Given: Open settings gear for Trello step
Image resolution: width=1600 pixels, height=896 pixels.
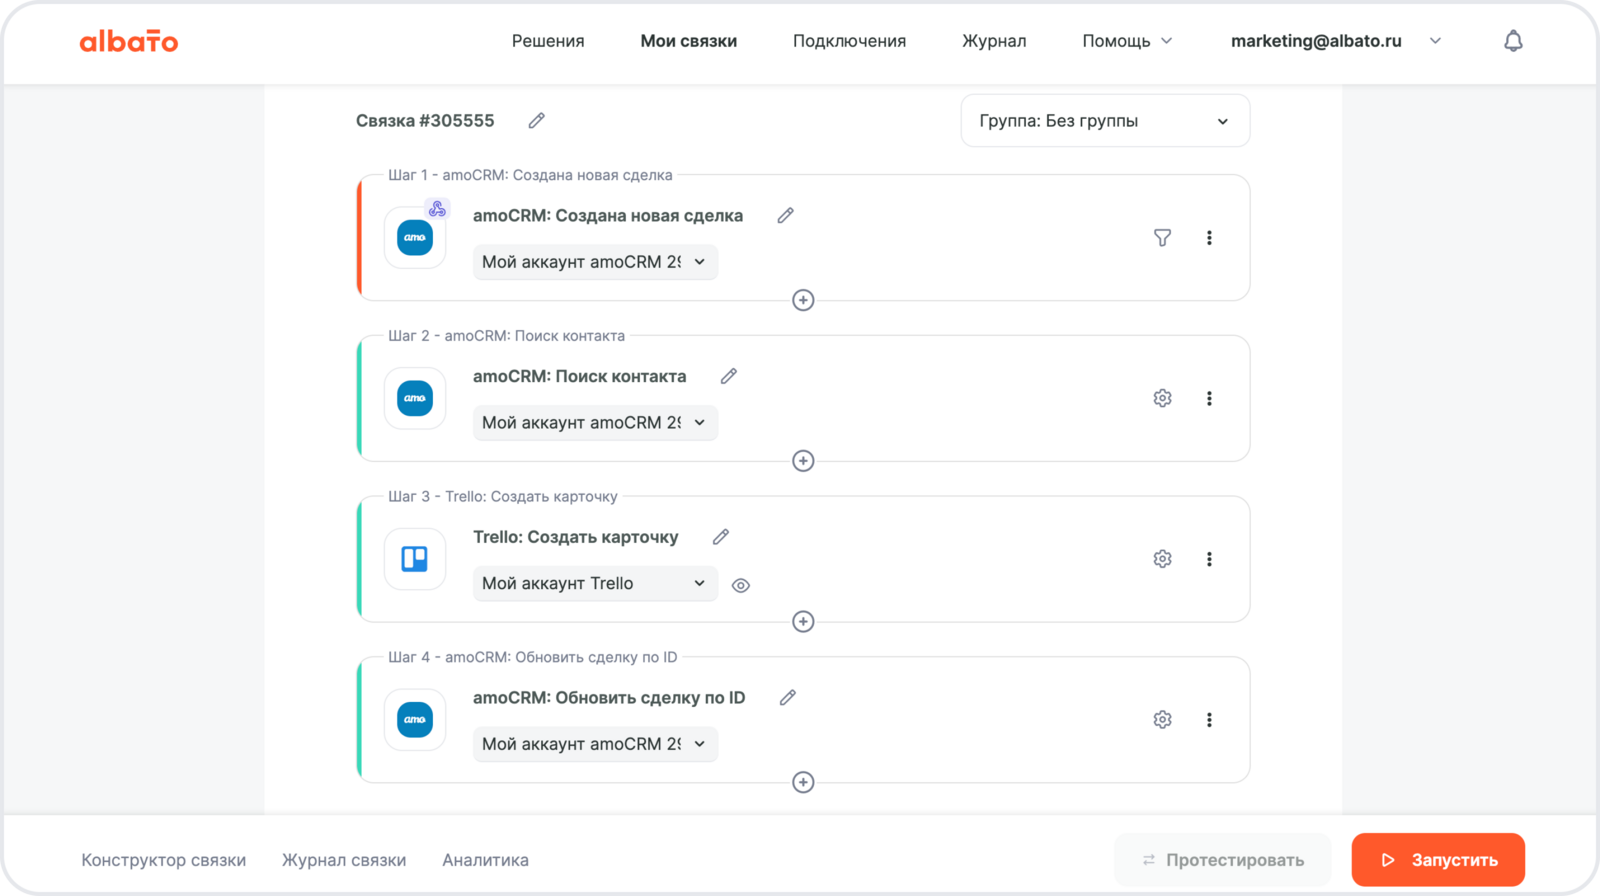Looking at the screenshot, I should click(x=1162, y=559).
